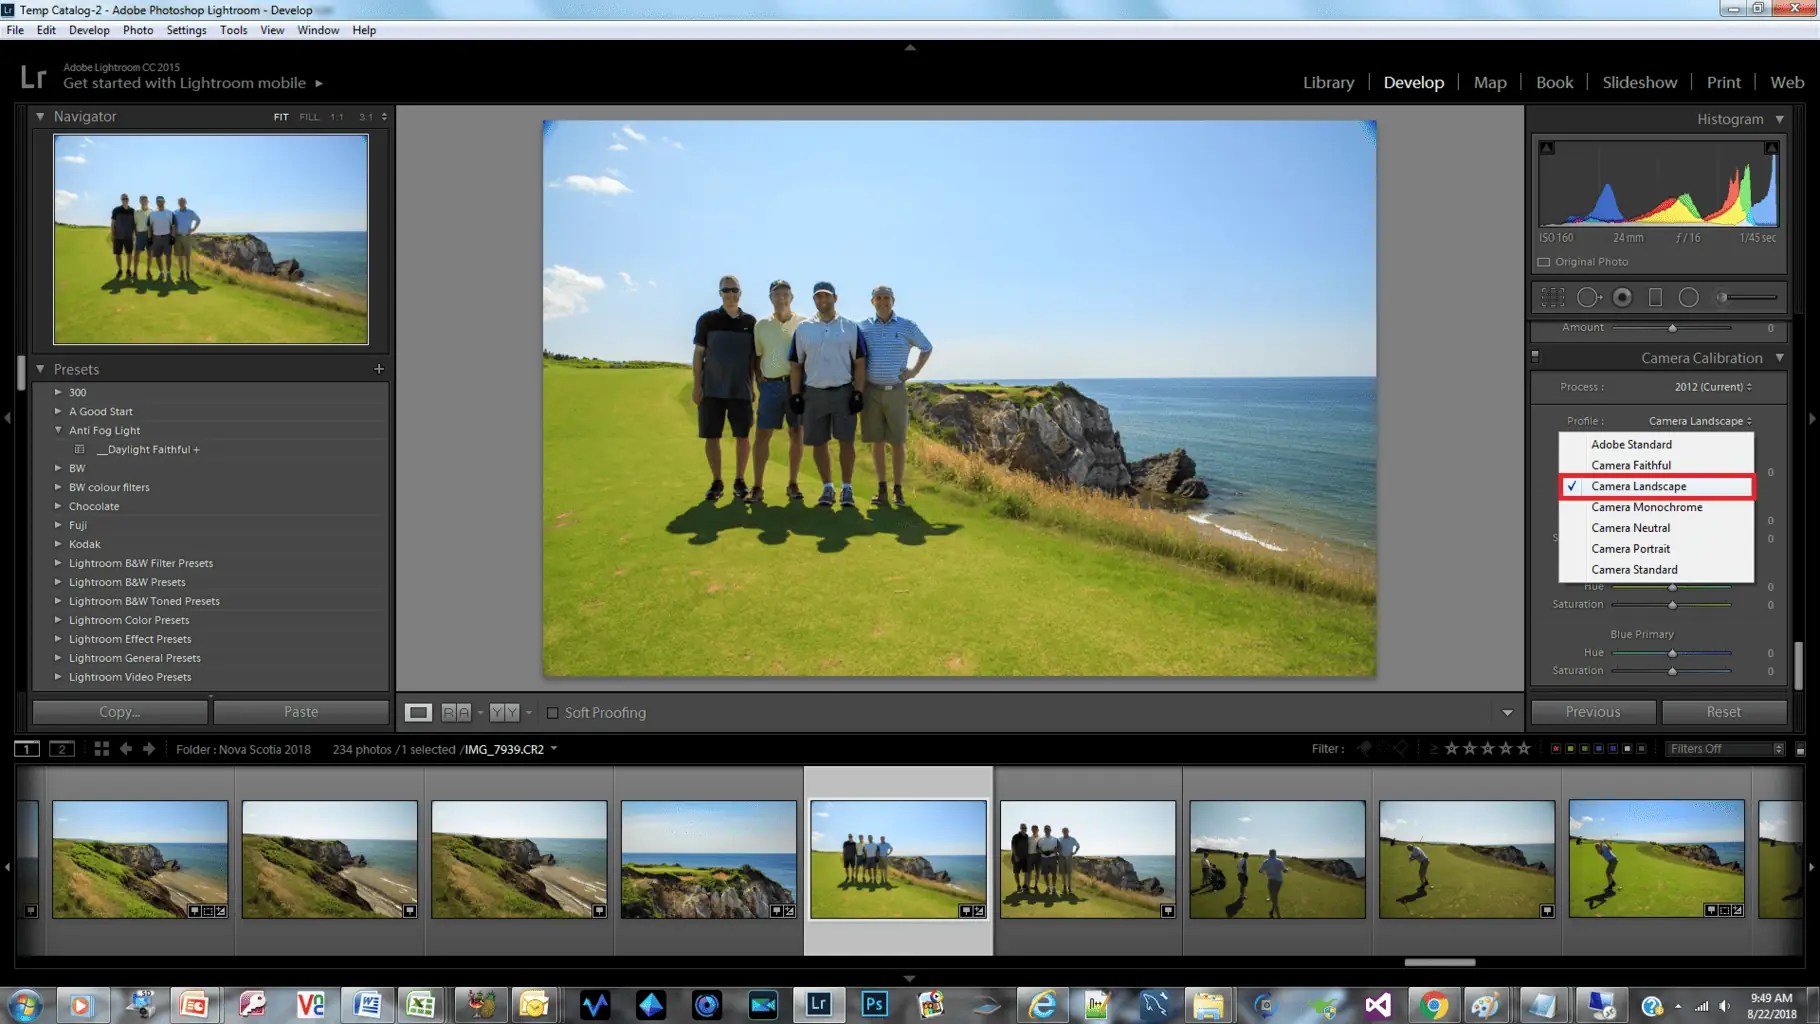Open the Profile dropdown showing Camera Landscape
The image size is (1820, 1024).
click(1699, 420)
